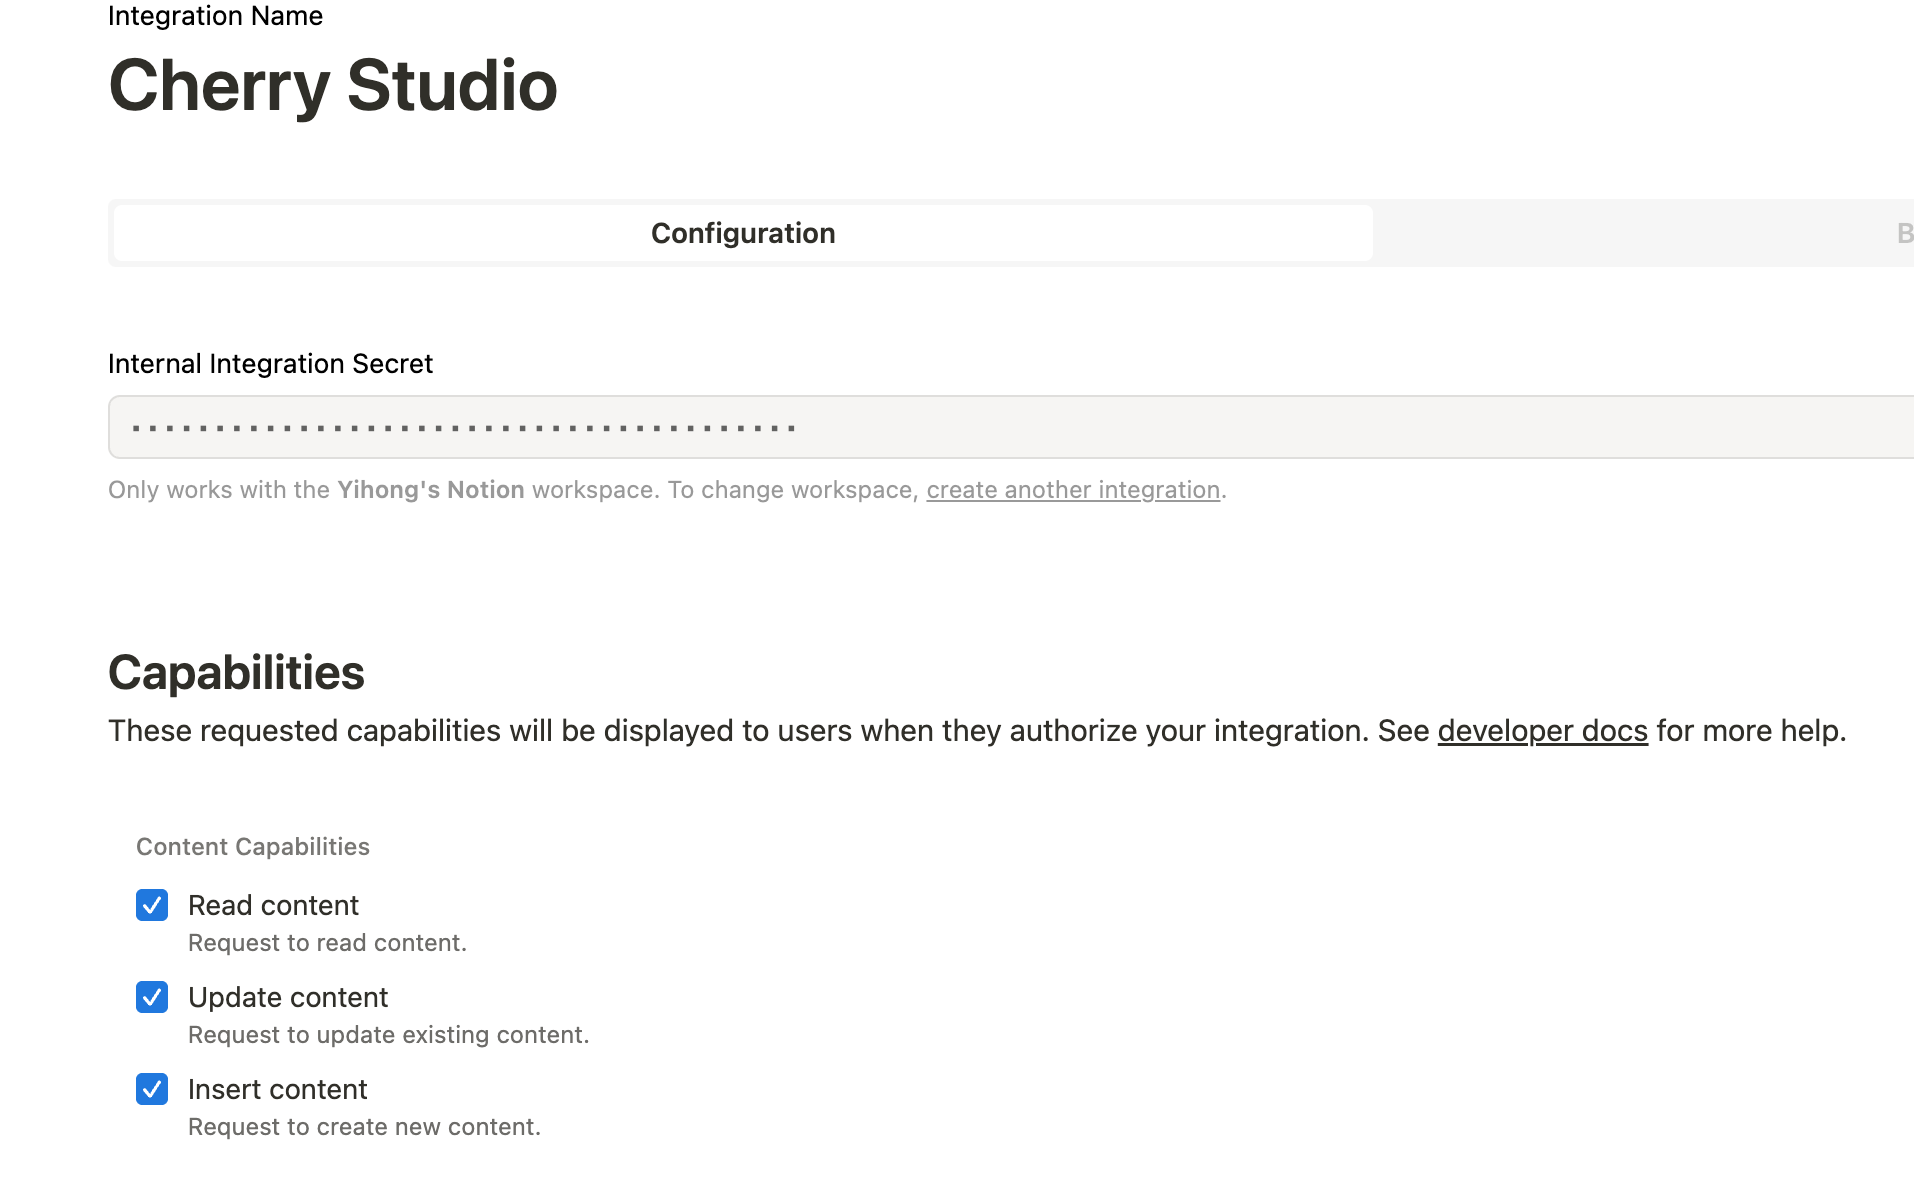Click the Content Capabilities subheading
The height and width of the screenshot is (1178, 1914).
click(x=253, y=847)
